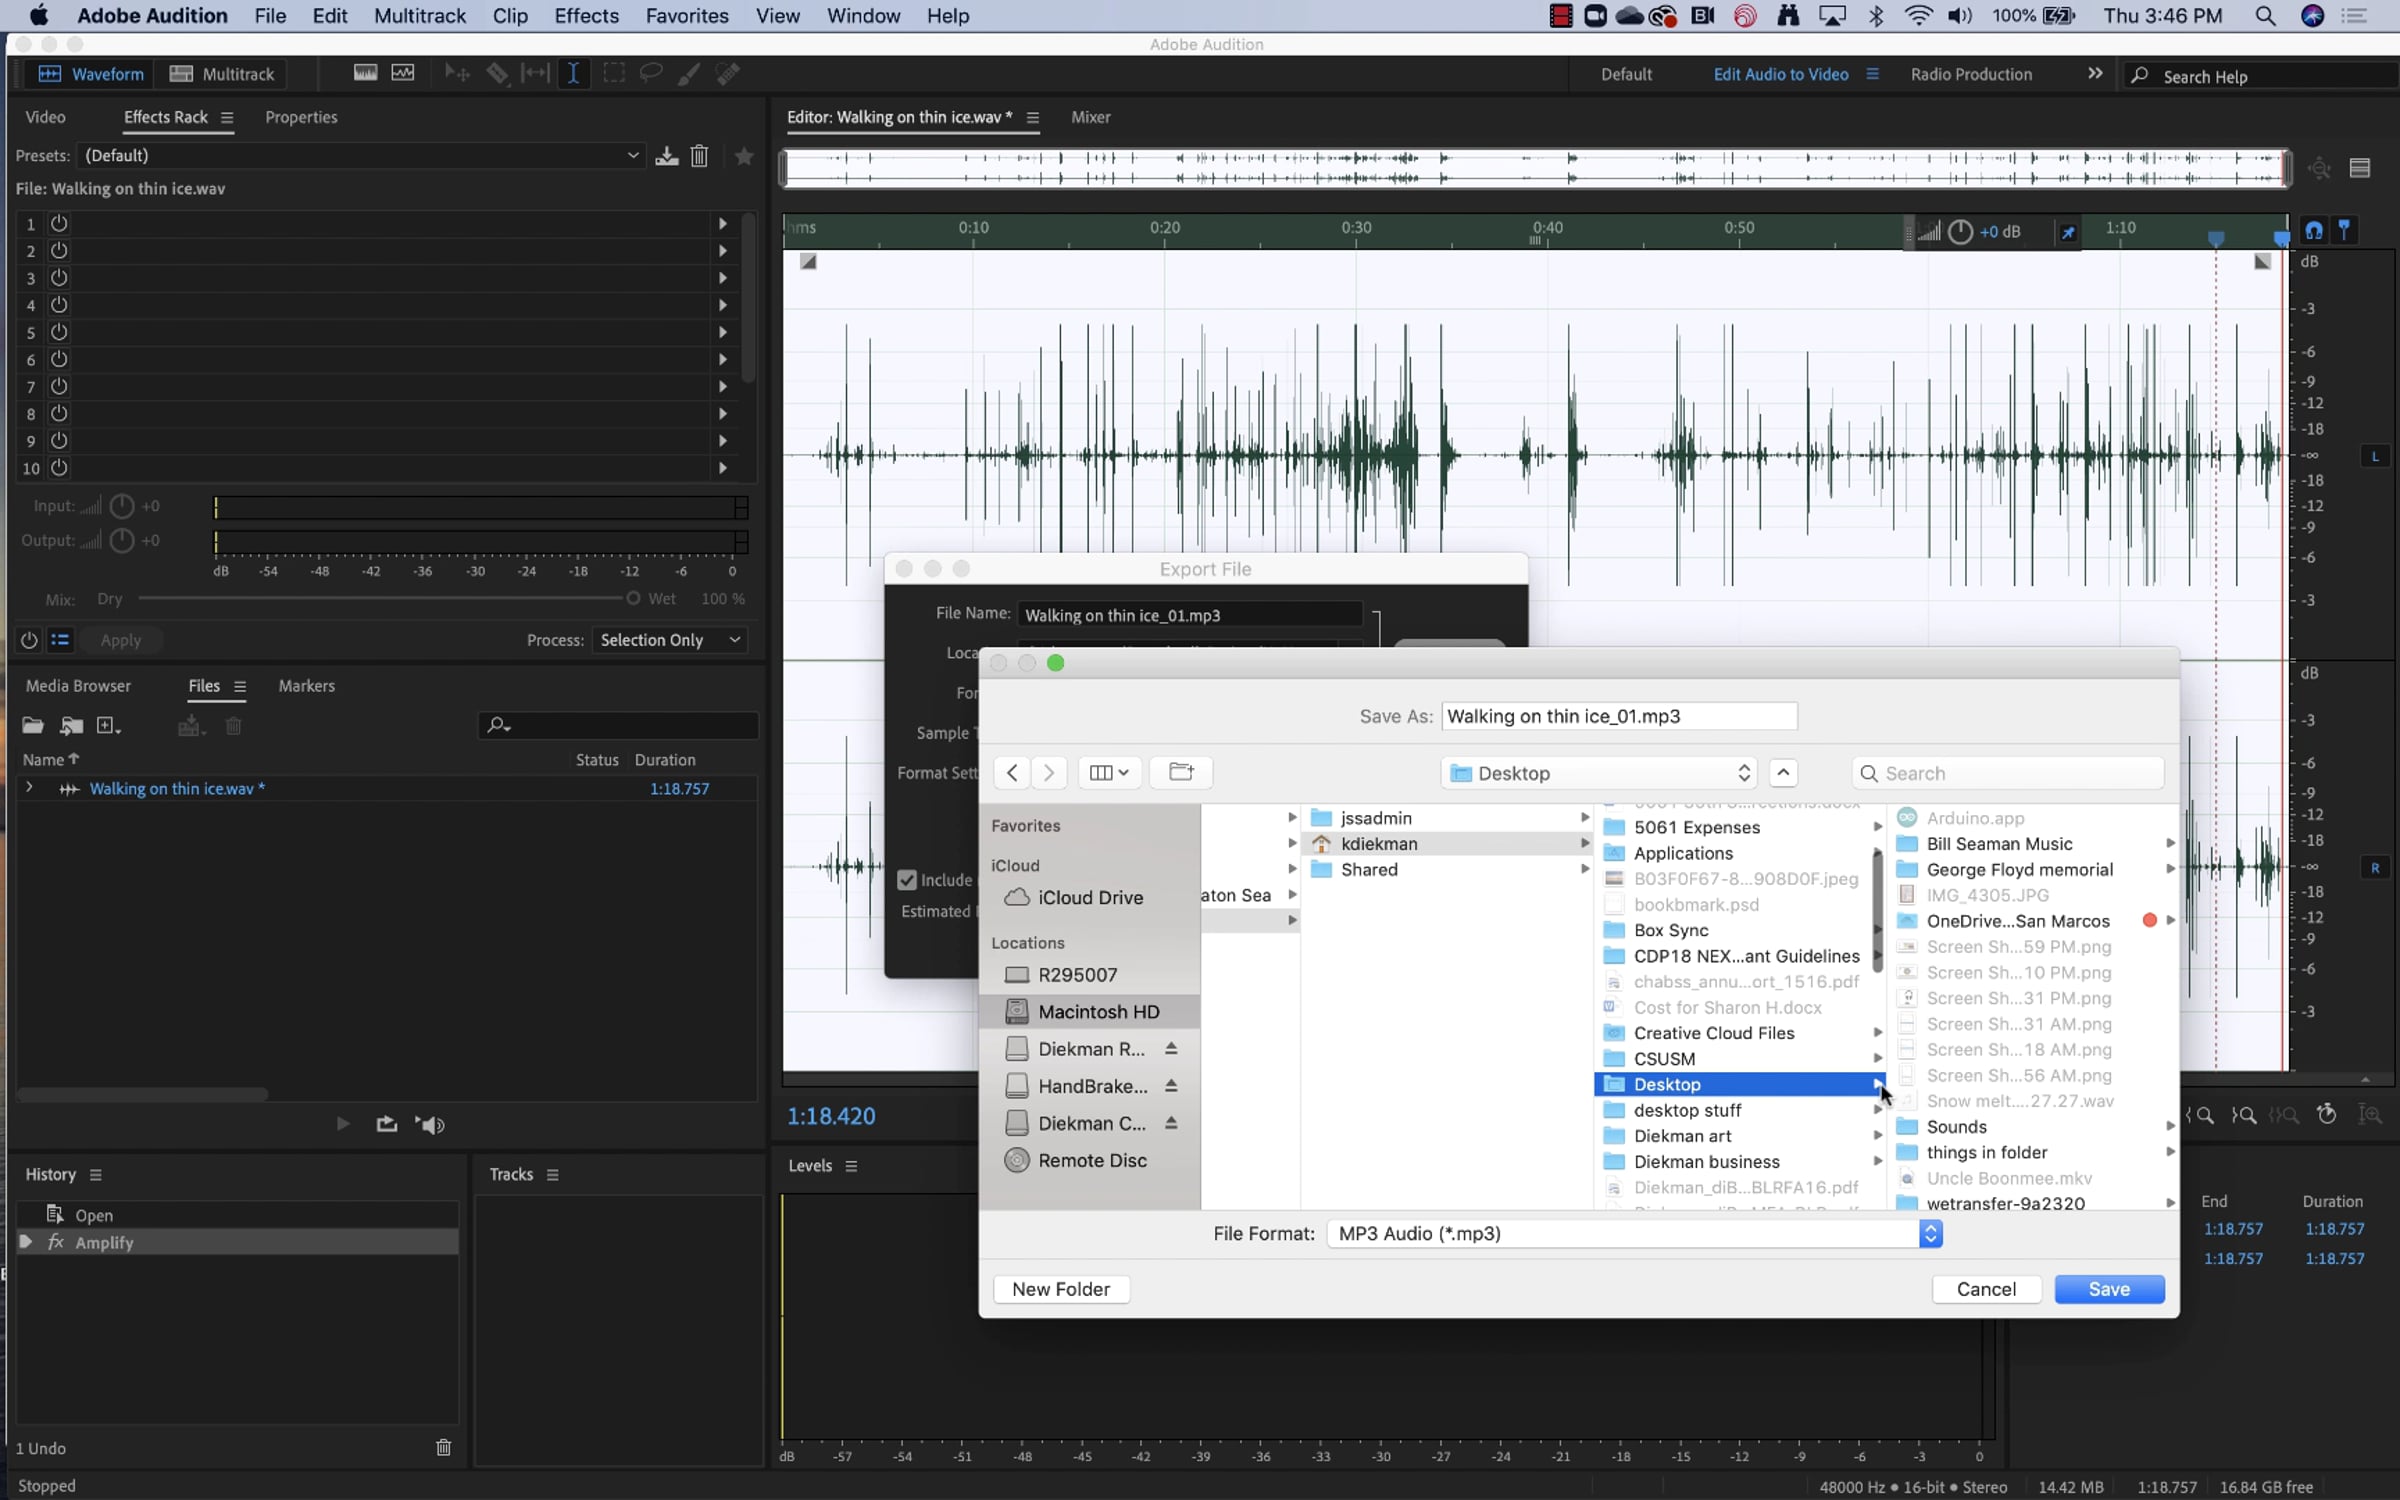Open the Desktop location popup in save dialog
This screenshot has width=2400, height=1500.
[x=1598, y=773]
